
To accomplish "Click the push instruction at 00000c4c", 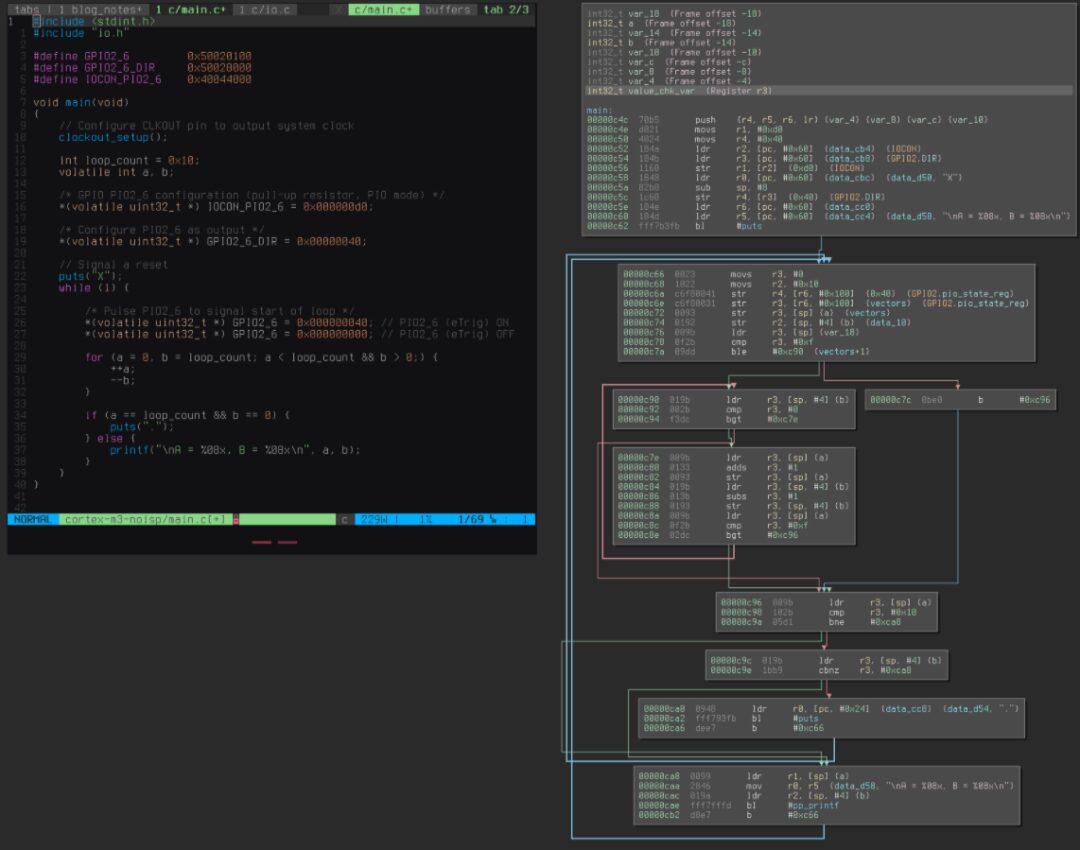I will tap(787, 120).
